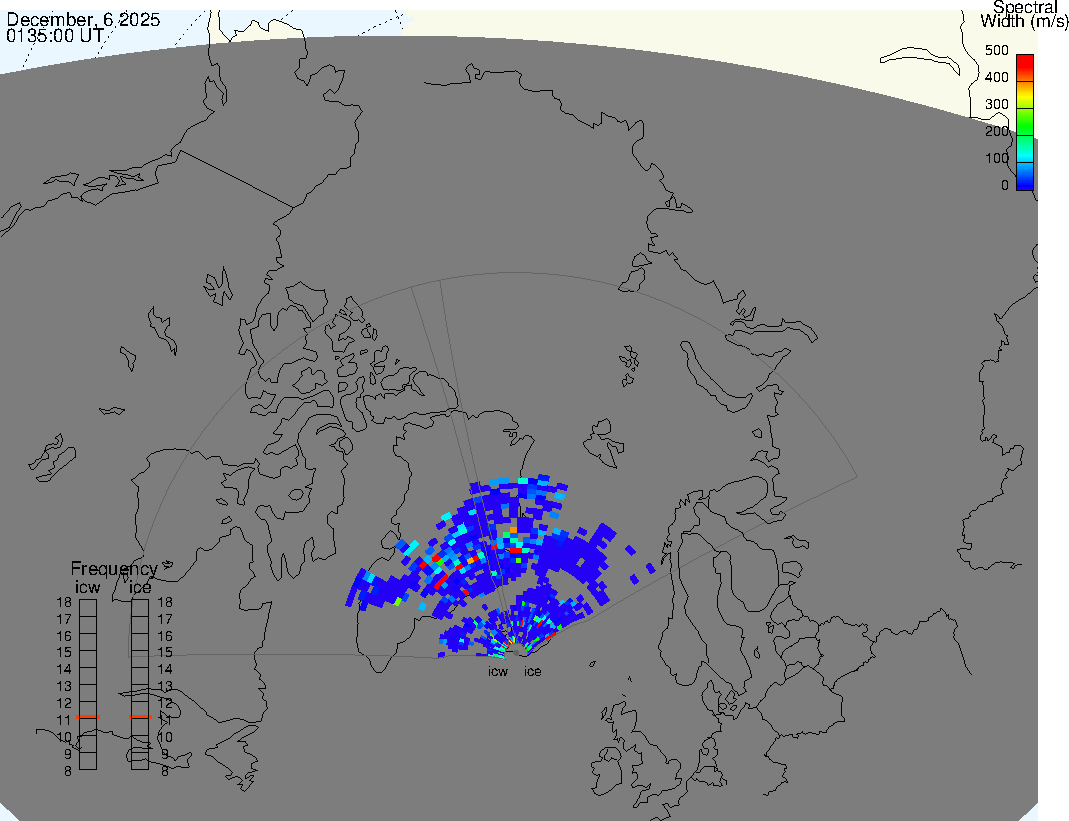Click the 8 label beside the icw frequency bar
The image size is (1069, 821).
(68, 771)
